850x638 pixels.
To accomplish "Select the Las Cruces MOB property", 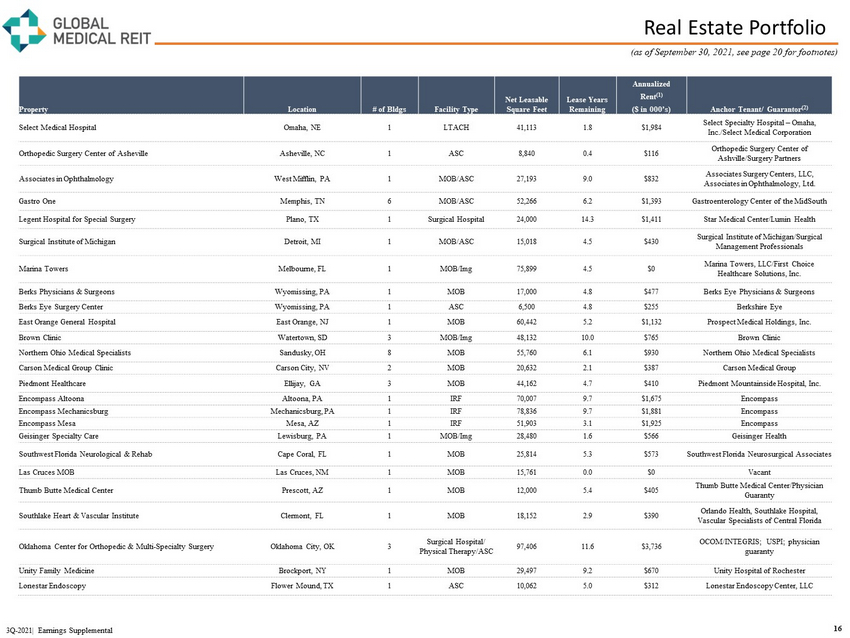I will (46, 471).
